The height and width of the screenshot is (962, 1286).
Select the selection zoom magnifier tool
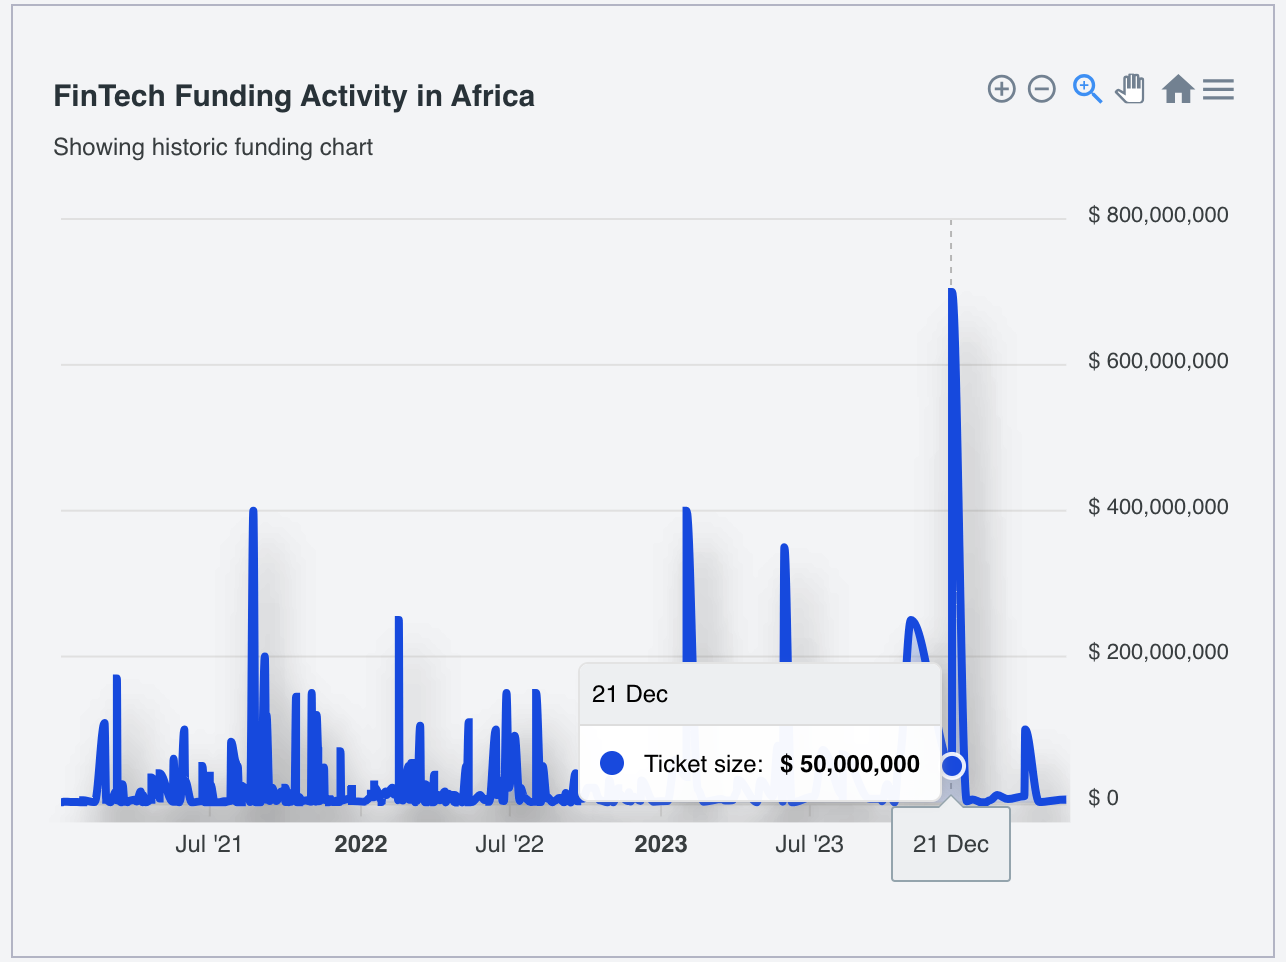tap(1086, 89)
